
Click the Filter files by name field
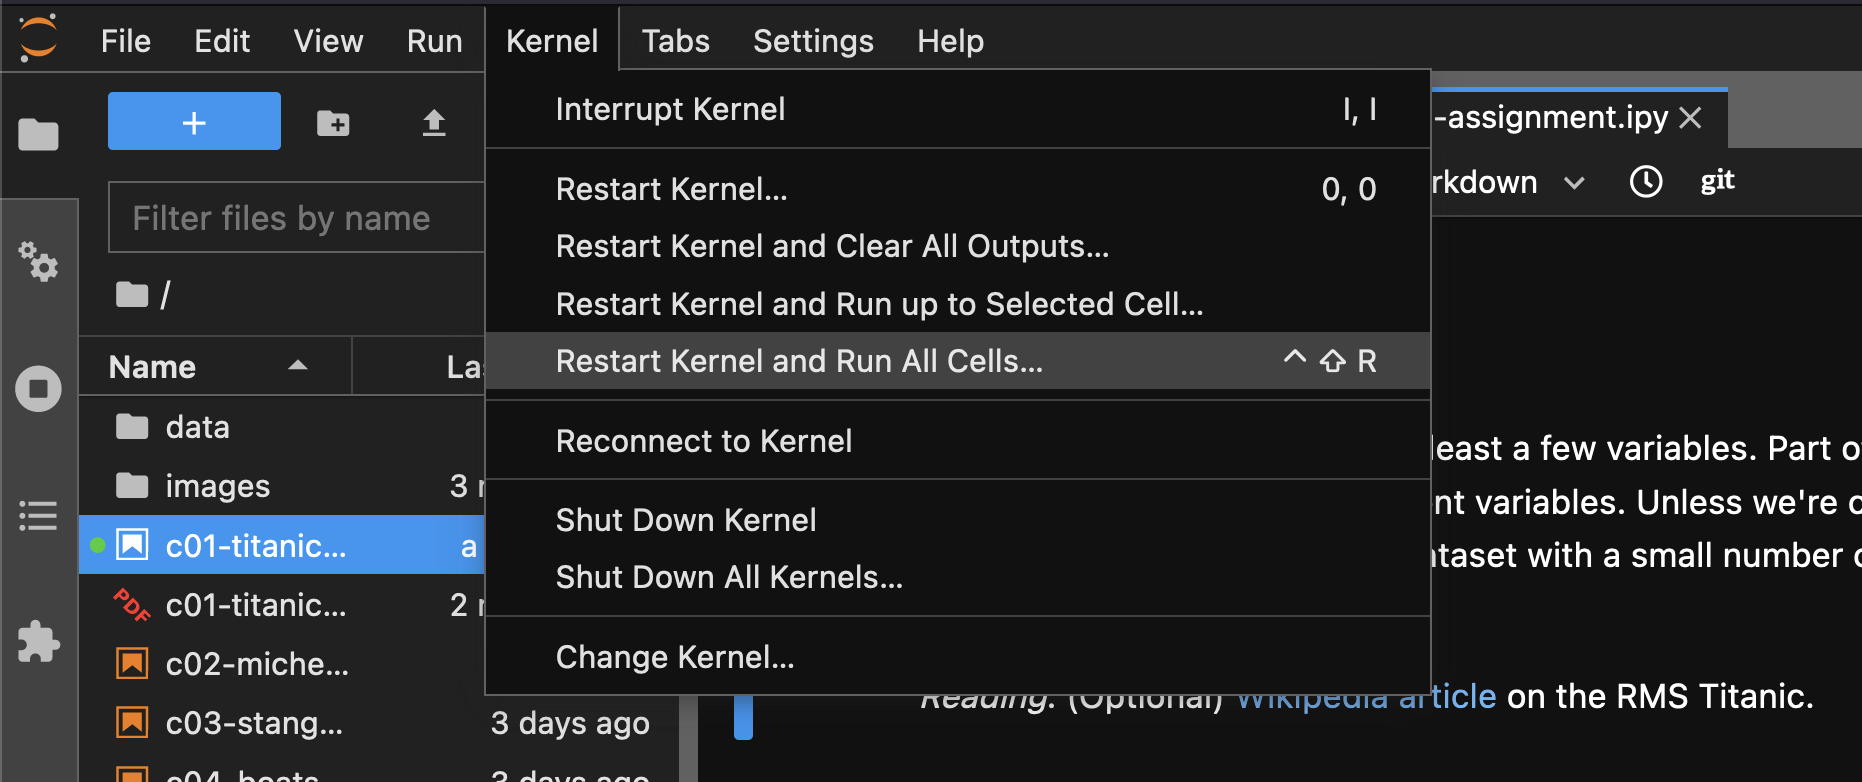[297, 217]
